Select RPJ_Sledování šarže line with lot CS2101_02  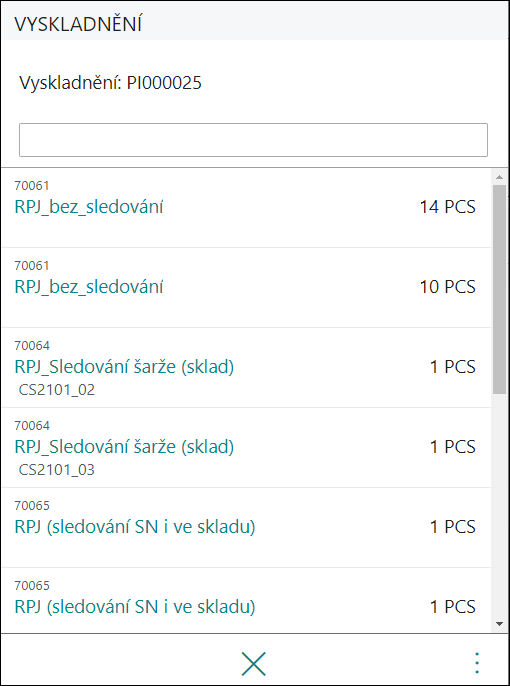point(246,368)
